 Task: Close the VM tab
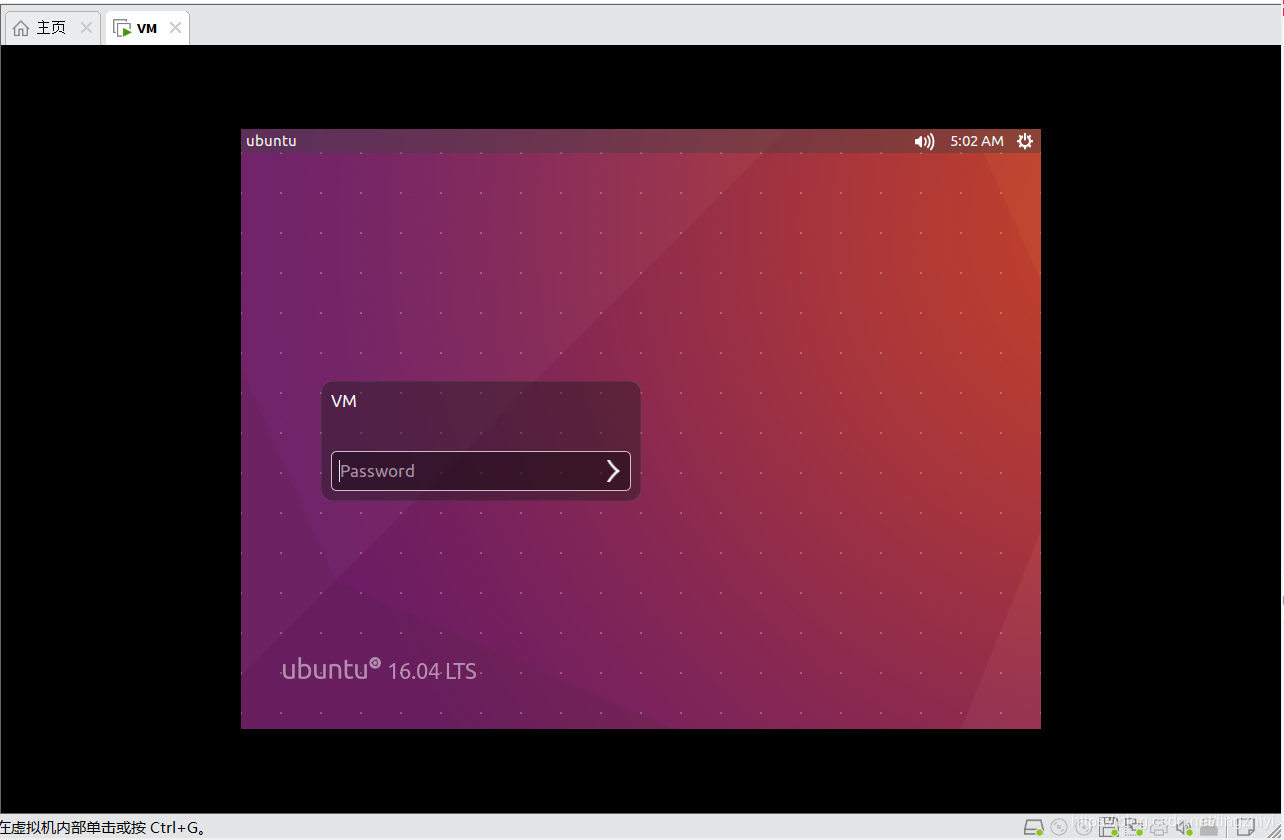[175, 28]
